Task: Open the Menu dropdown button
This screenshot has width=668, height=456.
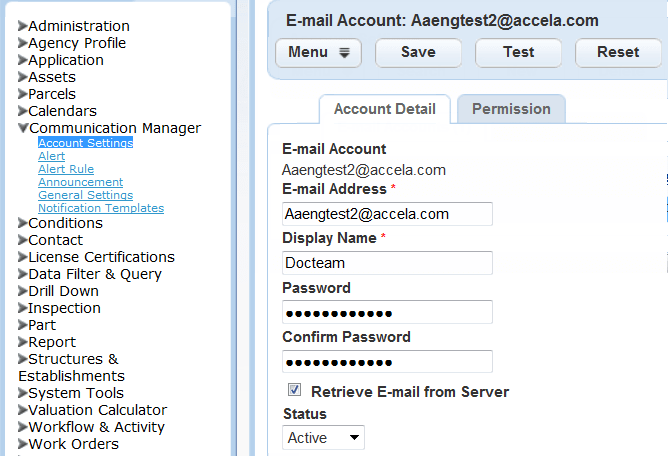Action: (318, 53)
